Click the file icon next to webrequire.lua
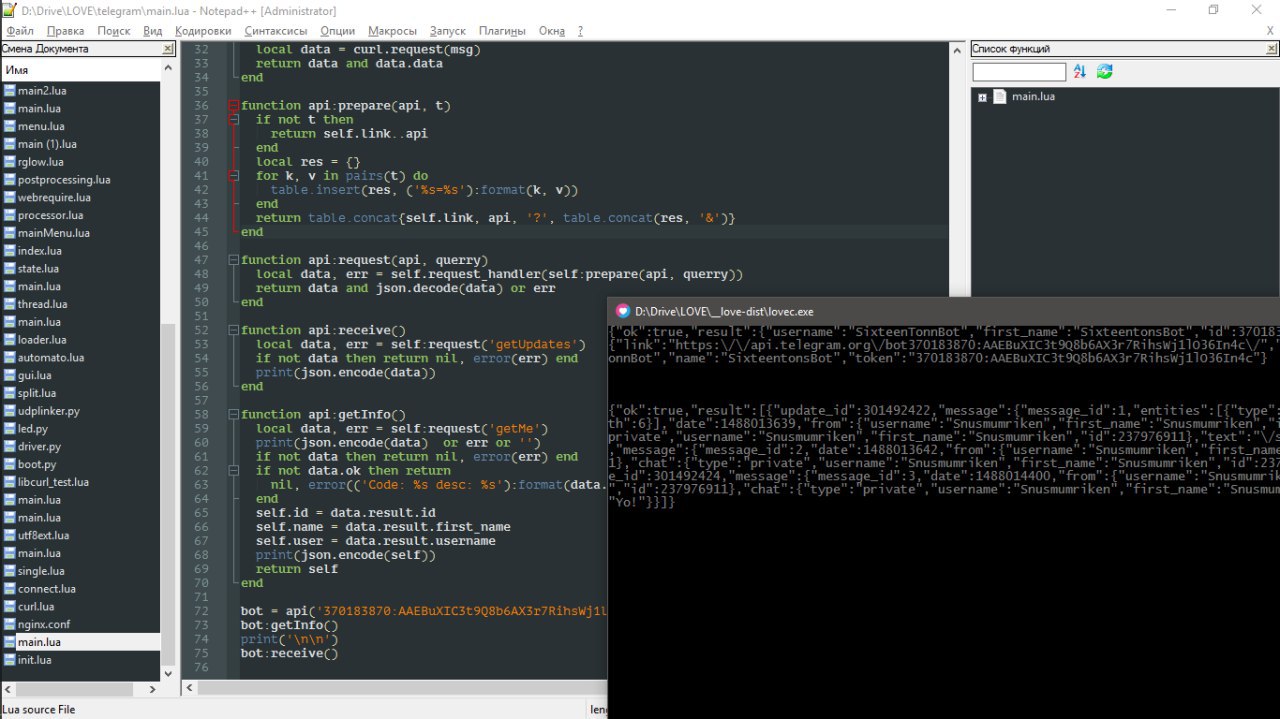1280x719 pixels. click(x=10, y=198)
